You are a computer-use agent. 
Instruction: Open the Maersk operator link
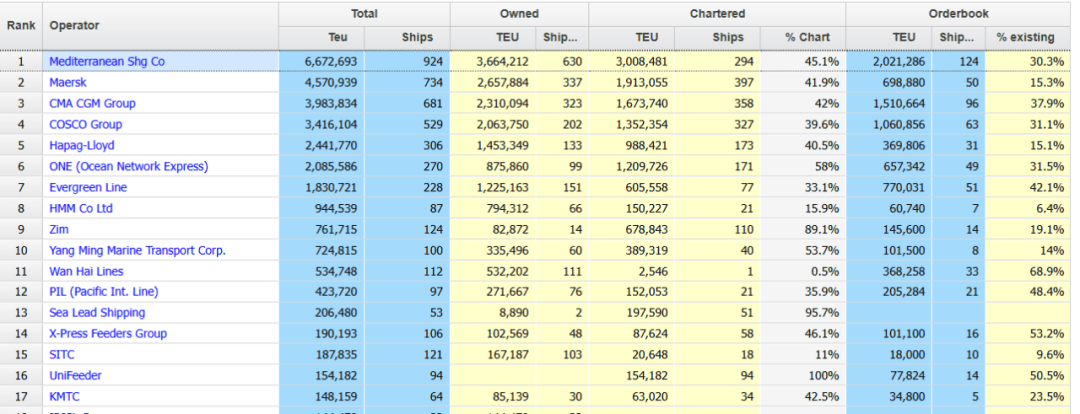[x=68, y=83]
